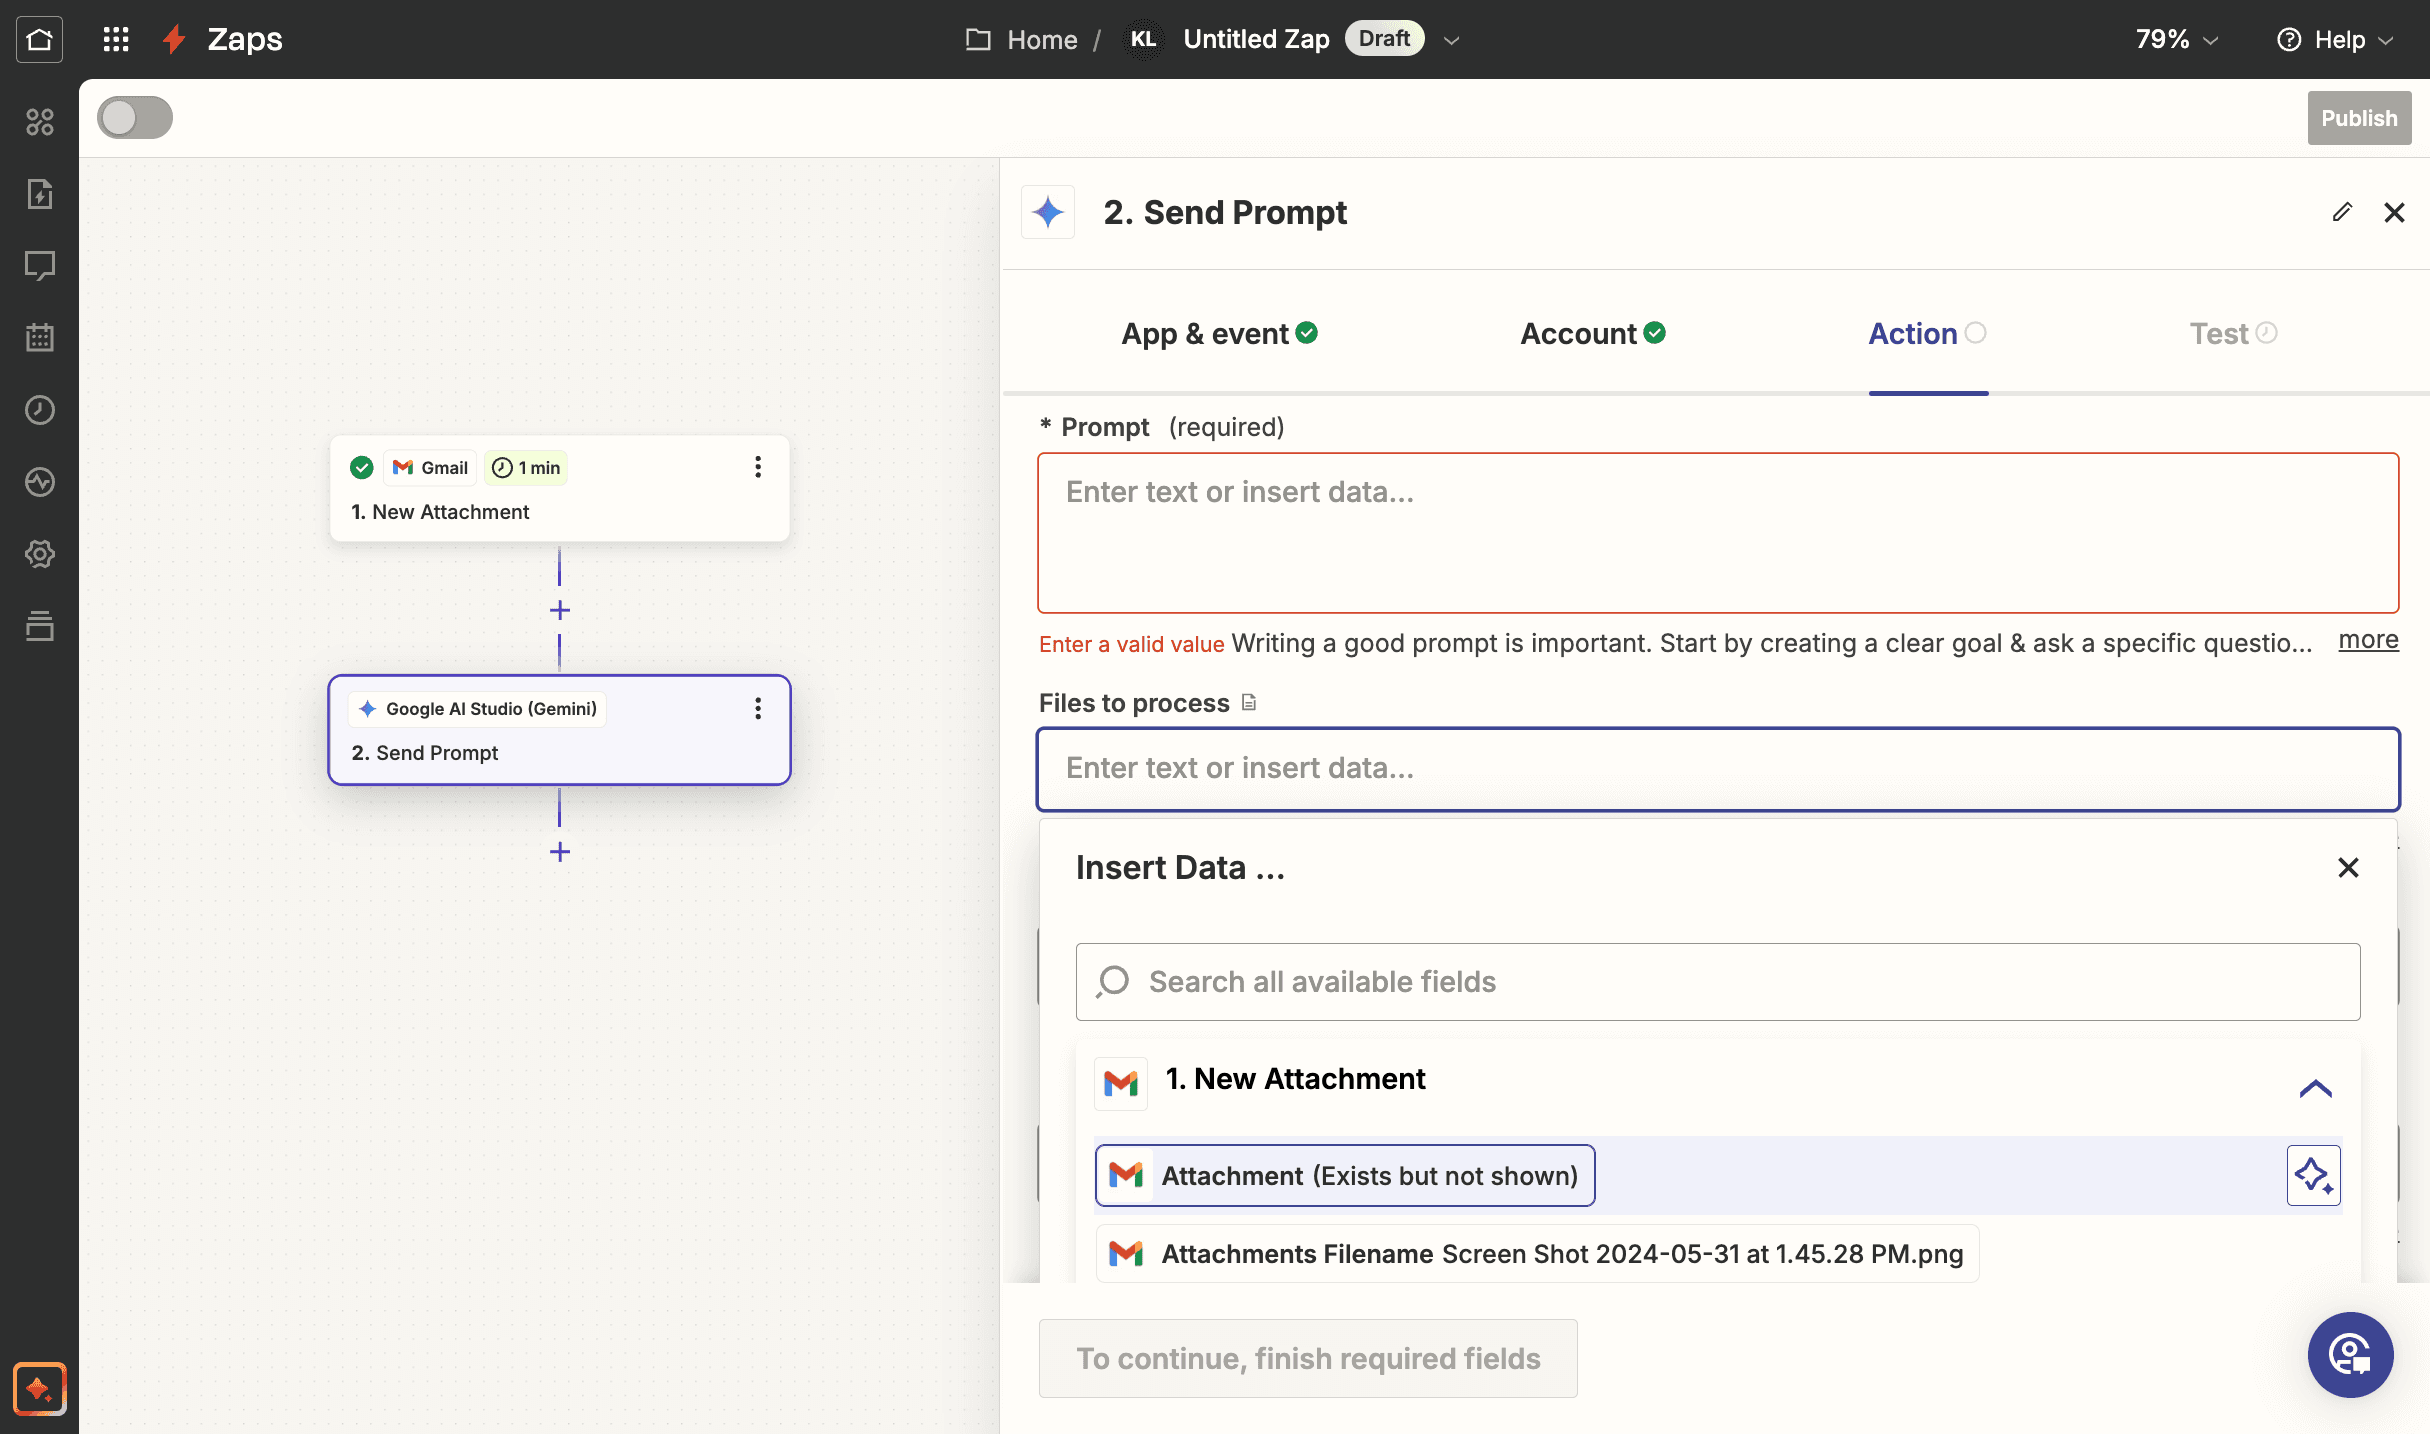Image resolution: width=2430 pixels, height=1434 pixels.
Task: Collapse the 1. New Attachment section
Action: click(x=2315, y=1088)
